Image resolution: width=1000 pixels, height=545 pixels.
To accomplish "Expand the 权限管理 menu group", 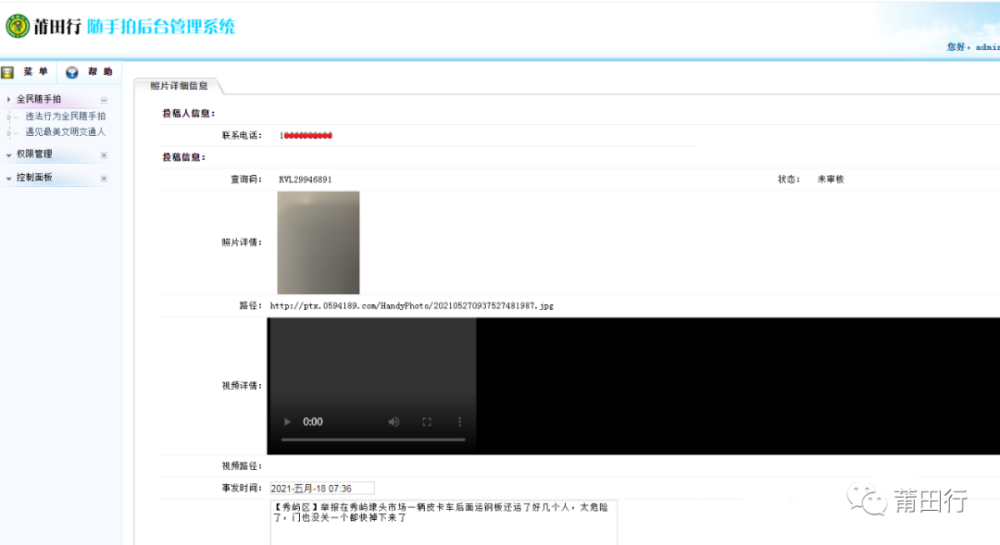I will 34,154.
